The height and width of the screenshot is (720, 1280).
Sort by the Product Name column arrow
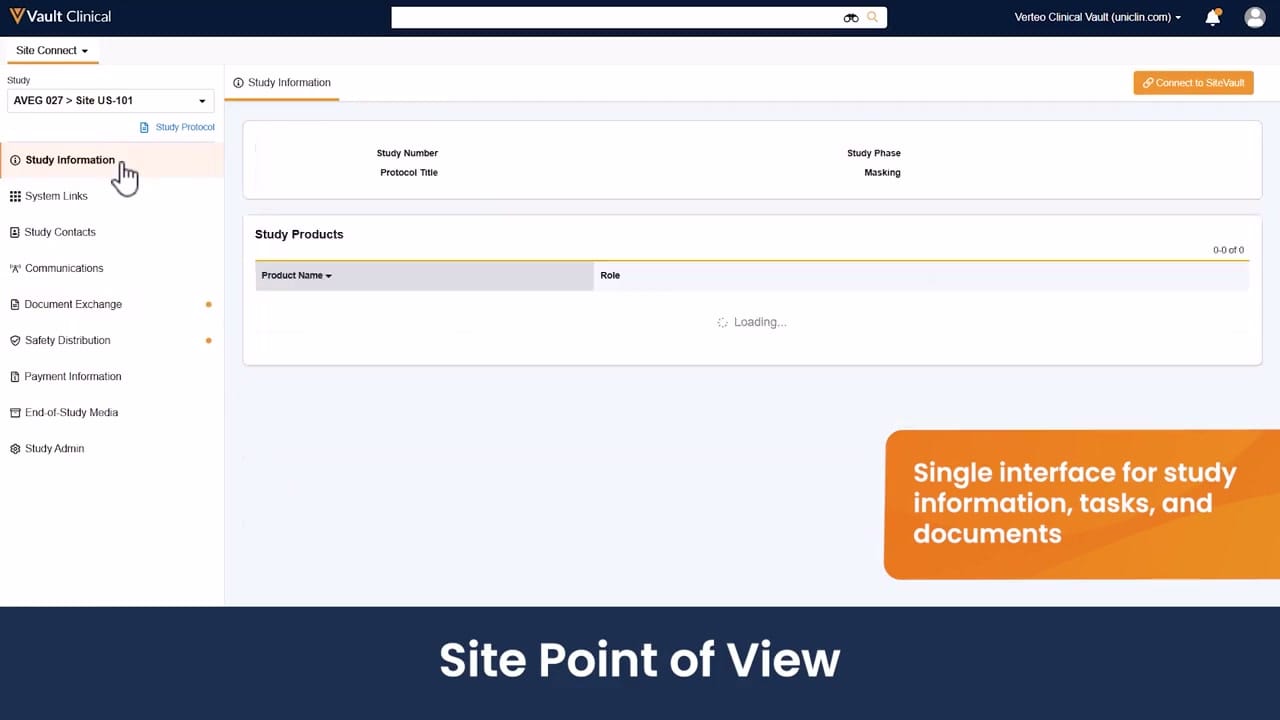click(x=328, y=276)
